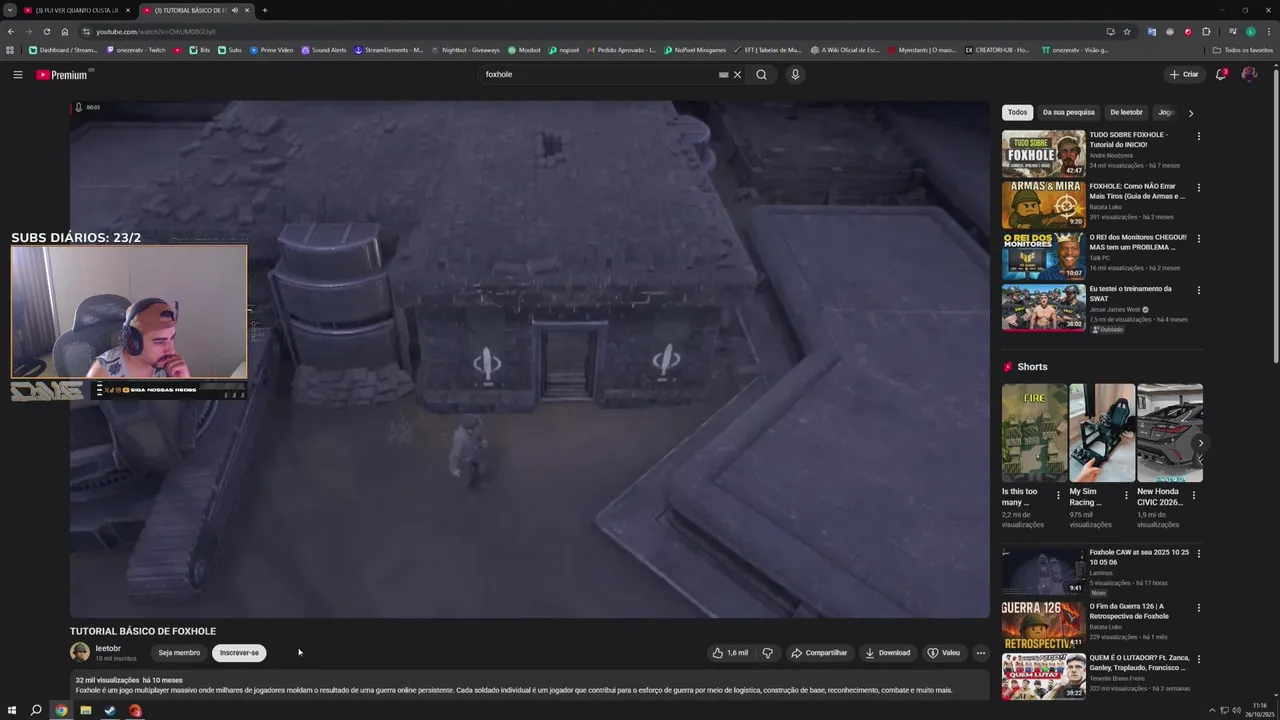Image resolution: width=1280 pixels, height=720 pixels.
Task: Select the Todos filter chip
Action: point(1017,113)
